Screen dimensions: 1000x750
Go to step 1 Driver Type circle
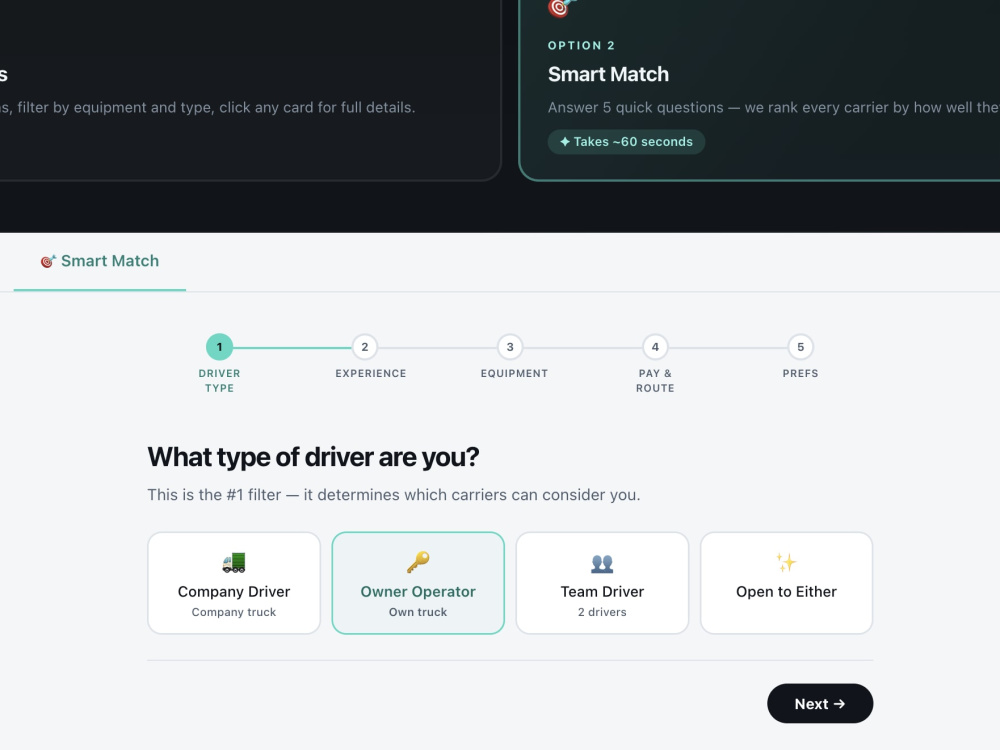point(219,347)
